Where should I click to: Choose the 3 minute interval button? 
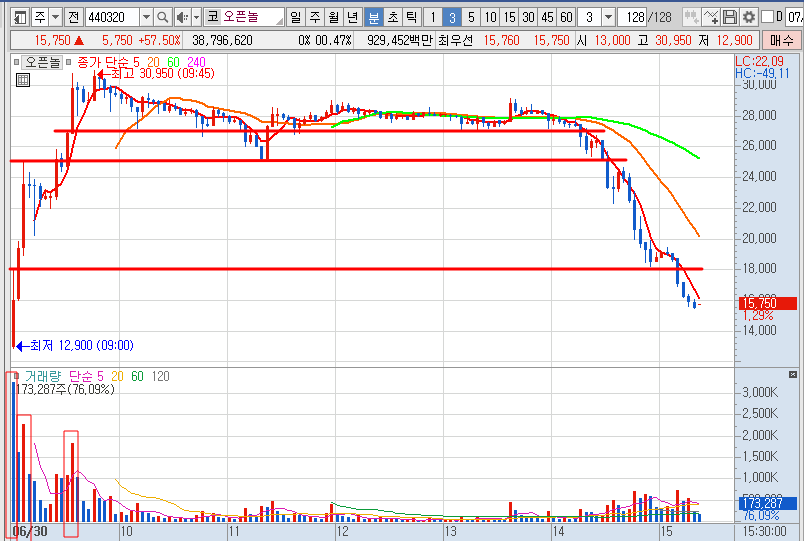click(452, 17)
